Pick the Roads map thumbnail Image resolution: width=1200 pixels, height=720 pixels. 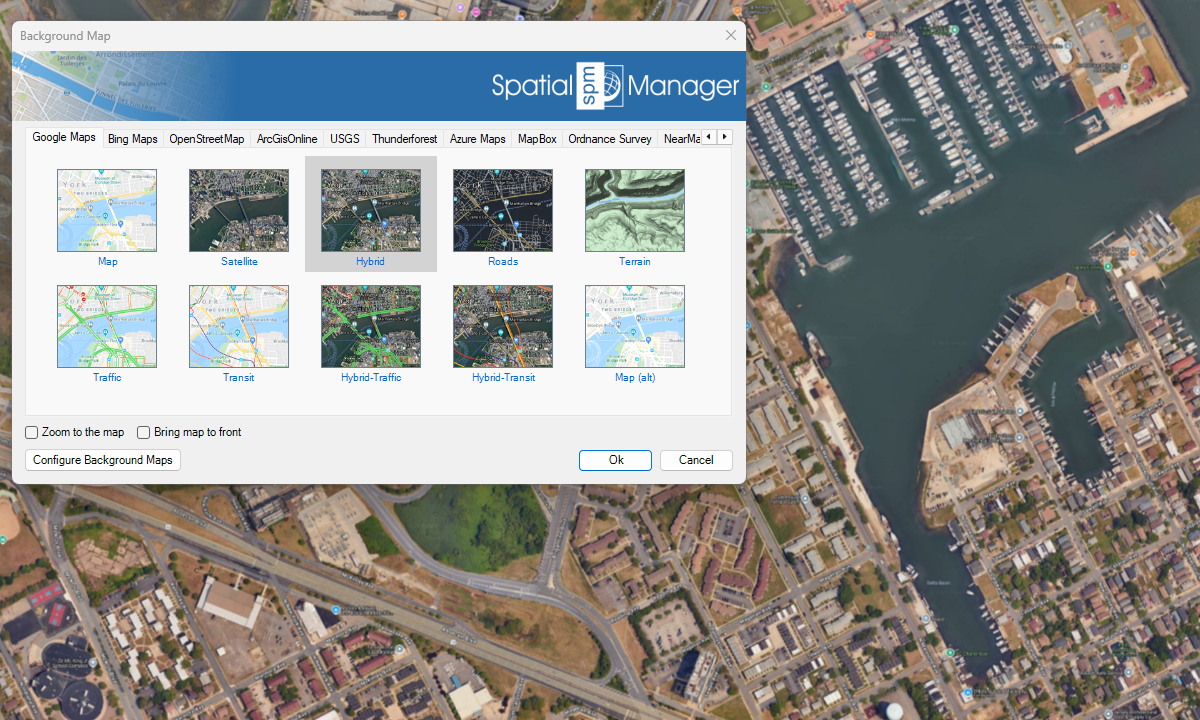click(503, 210)
